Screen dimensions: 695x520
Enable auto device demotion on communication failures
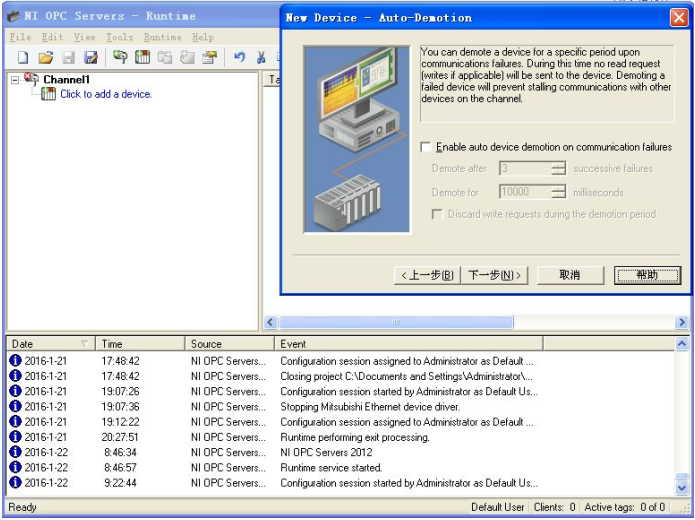click(x=426, y=147)
